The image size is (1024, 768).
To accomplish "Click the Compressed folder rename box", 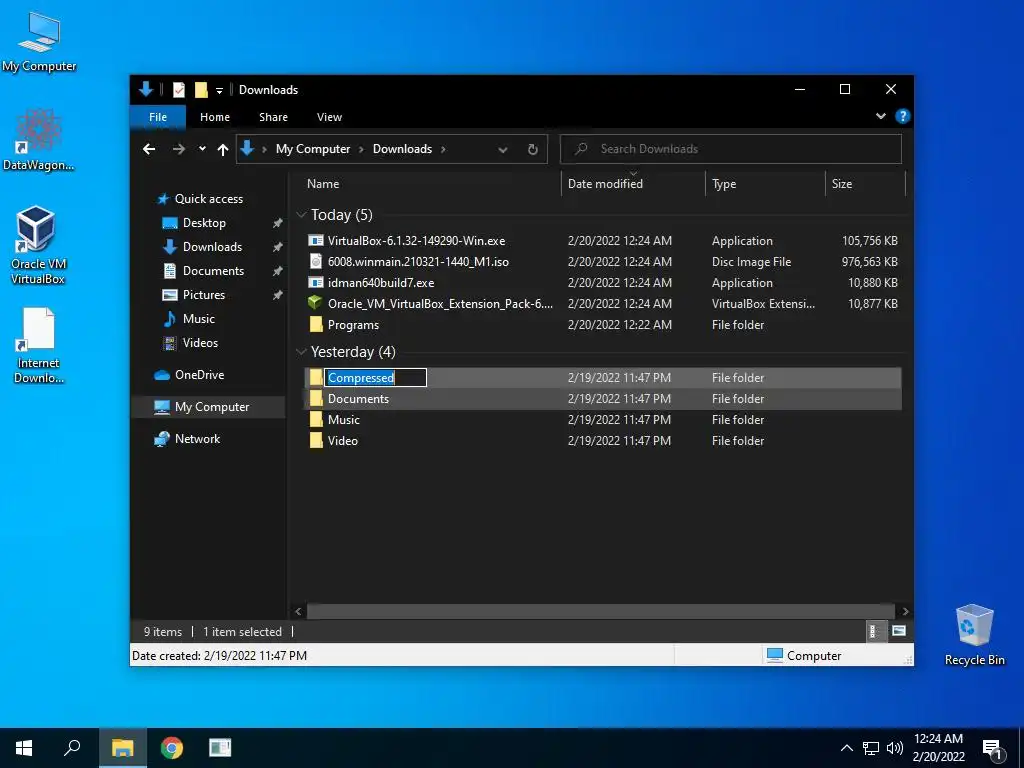I will tap(376, 377).
